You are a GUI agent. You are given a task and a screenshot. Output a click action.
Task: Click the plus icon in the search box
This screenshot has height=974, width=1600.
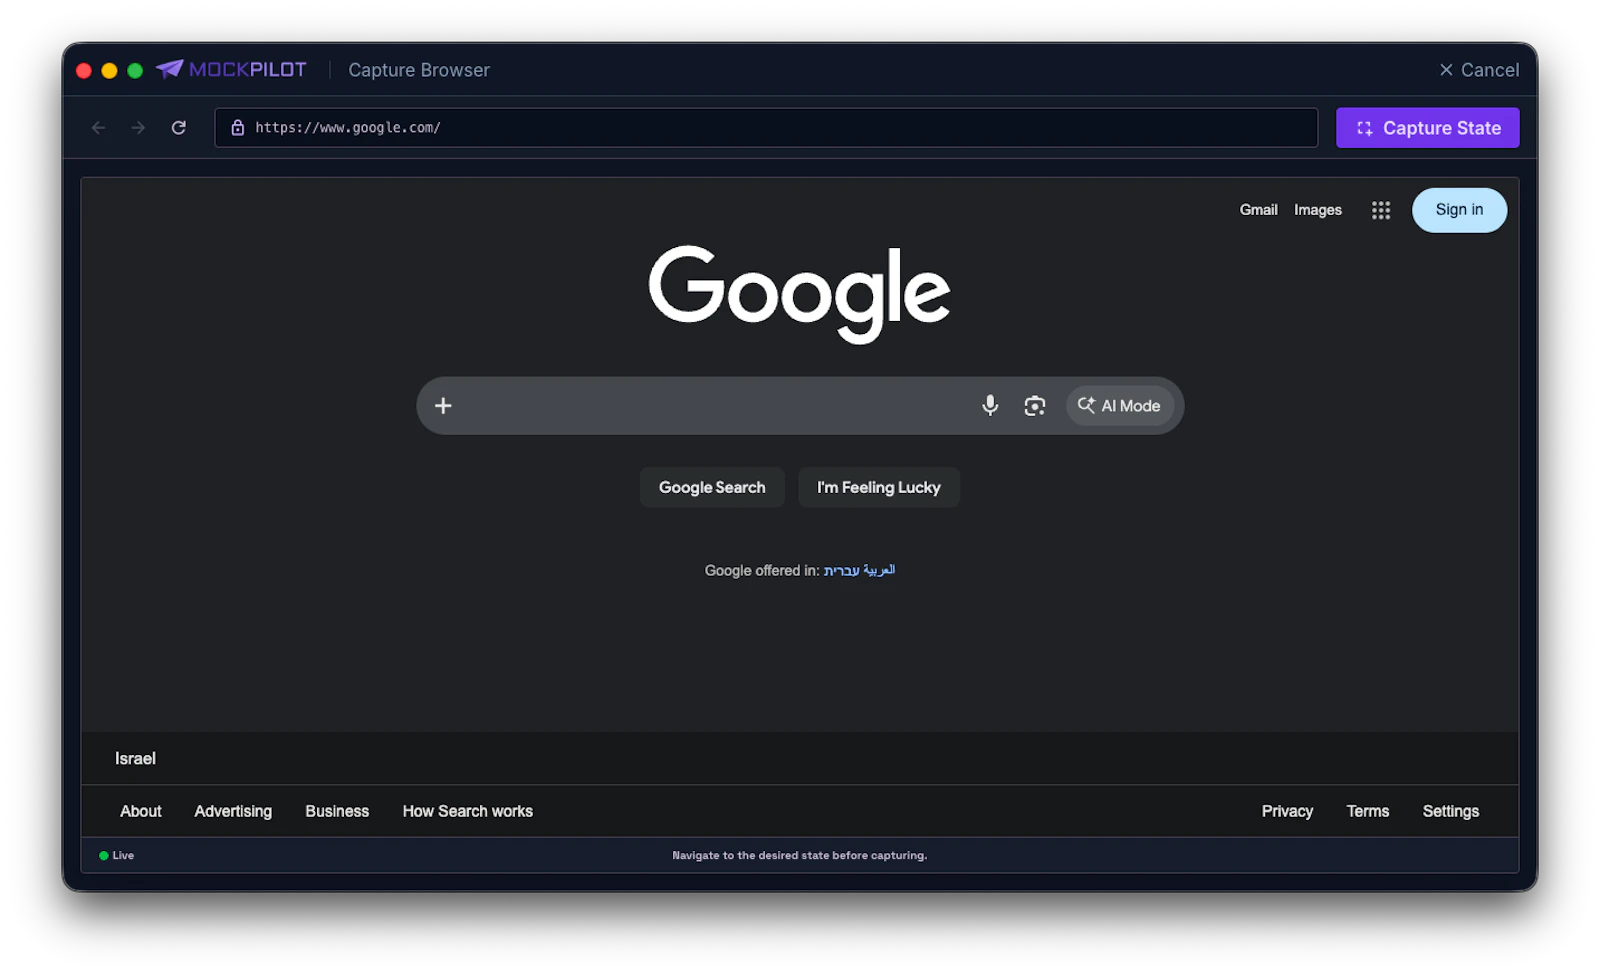(x=443, y=406)
